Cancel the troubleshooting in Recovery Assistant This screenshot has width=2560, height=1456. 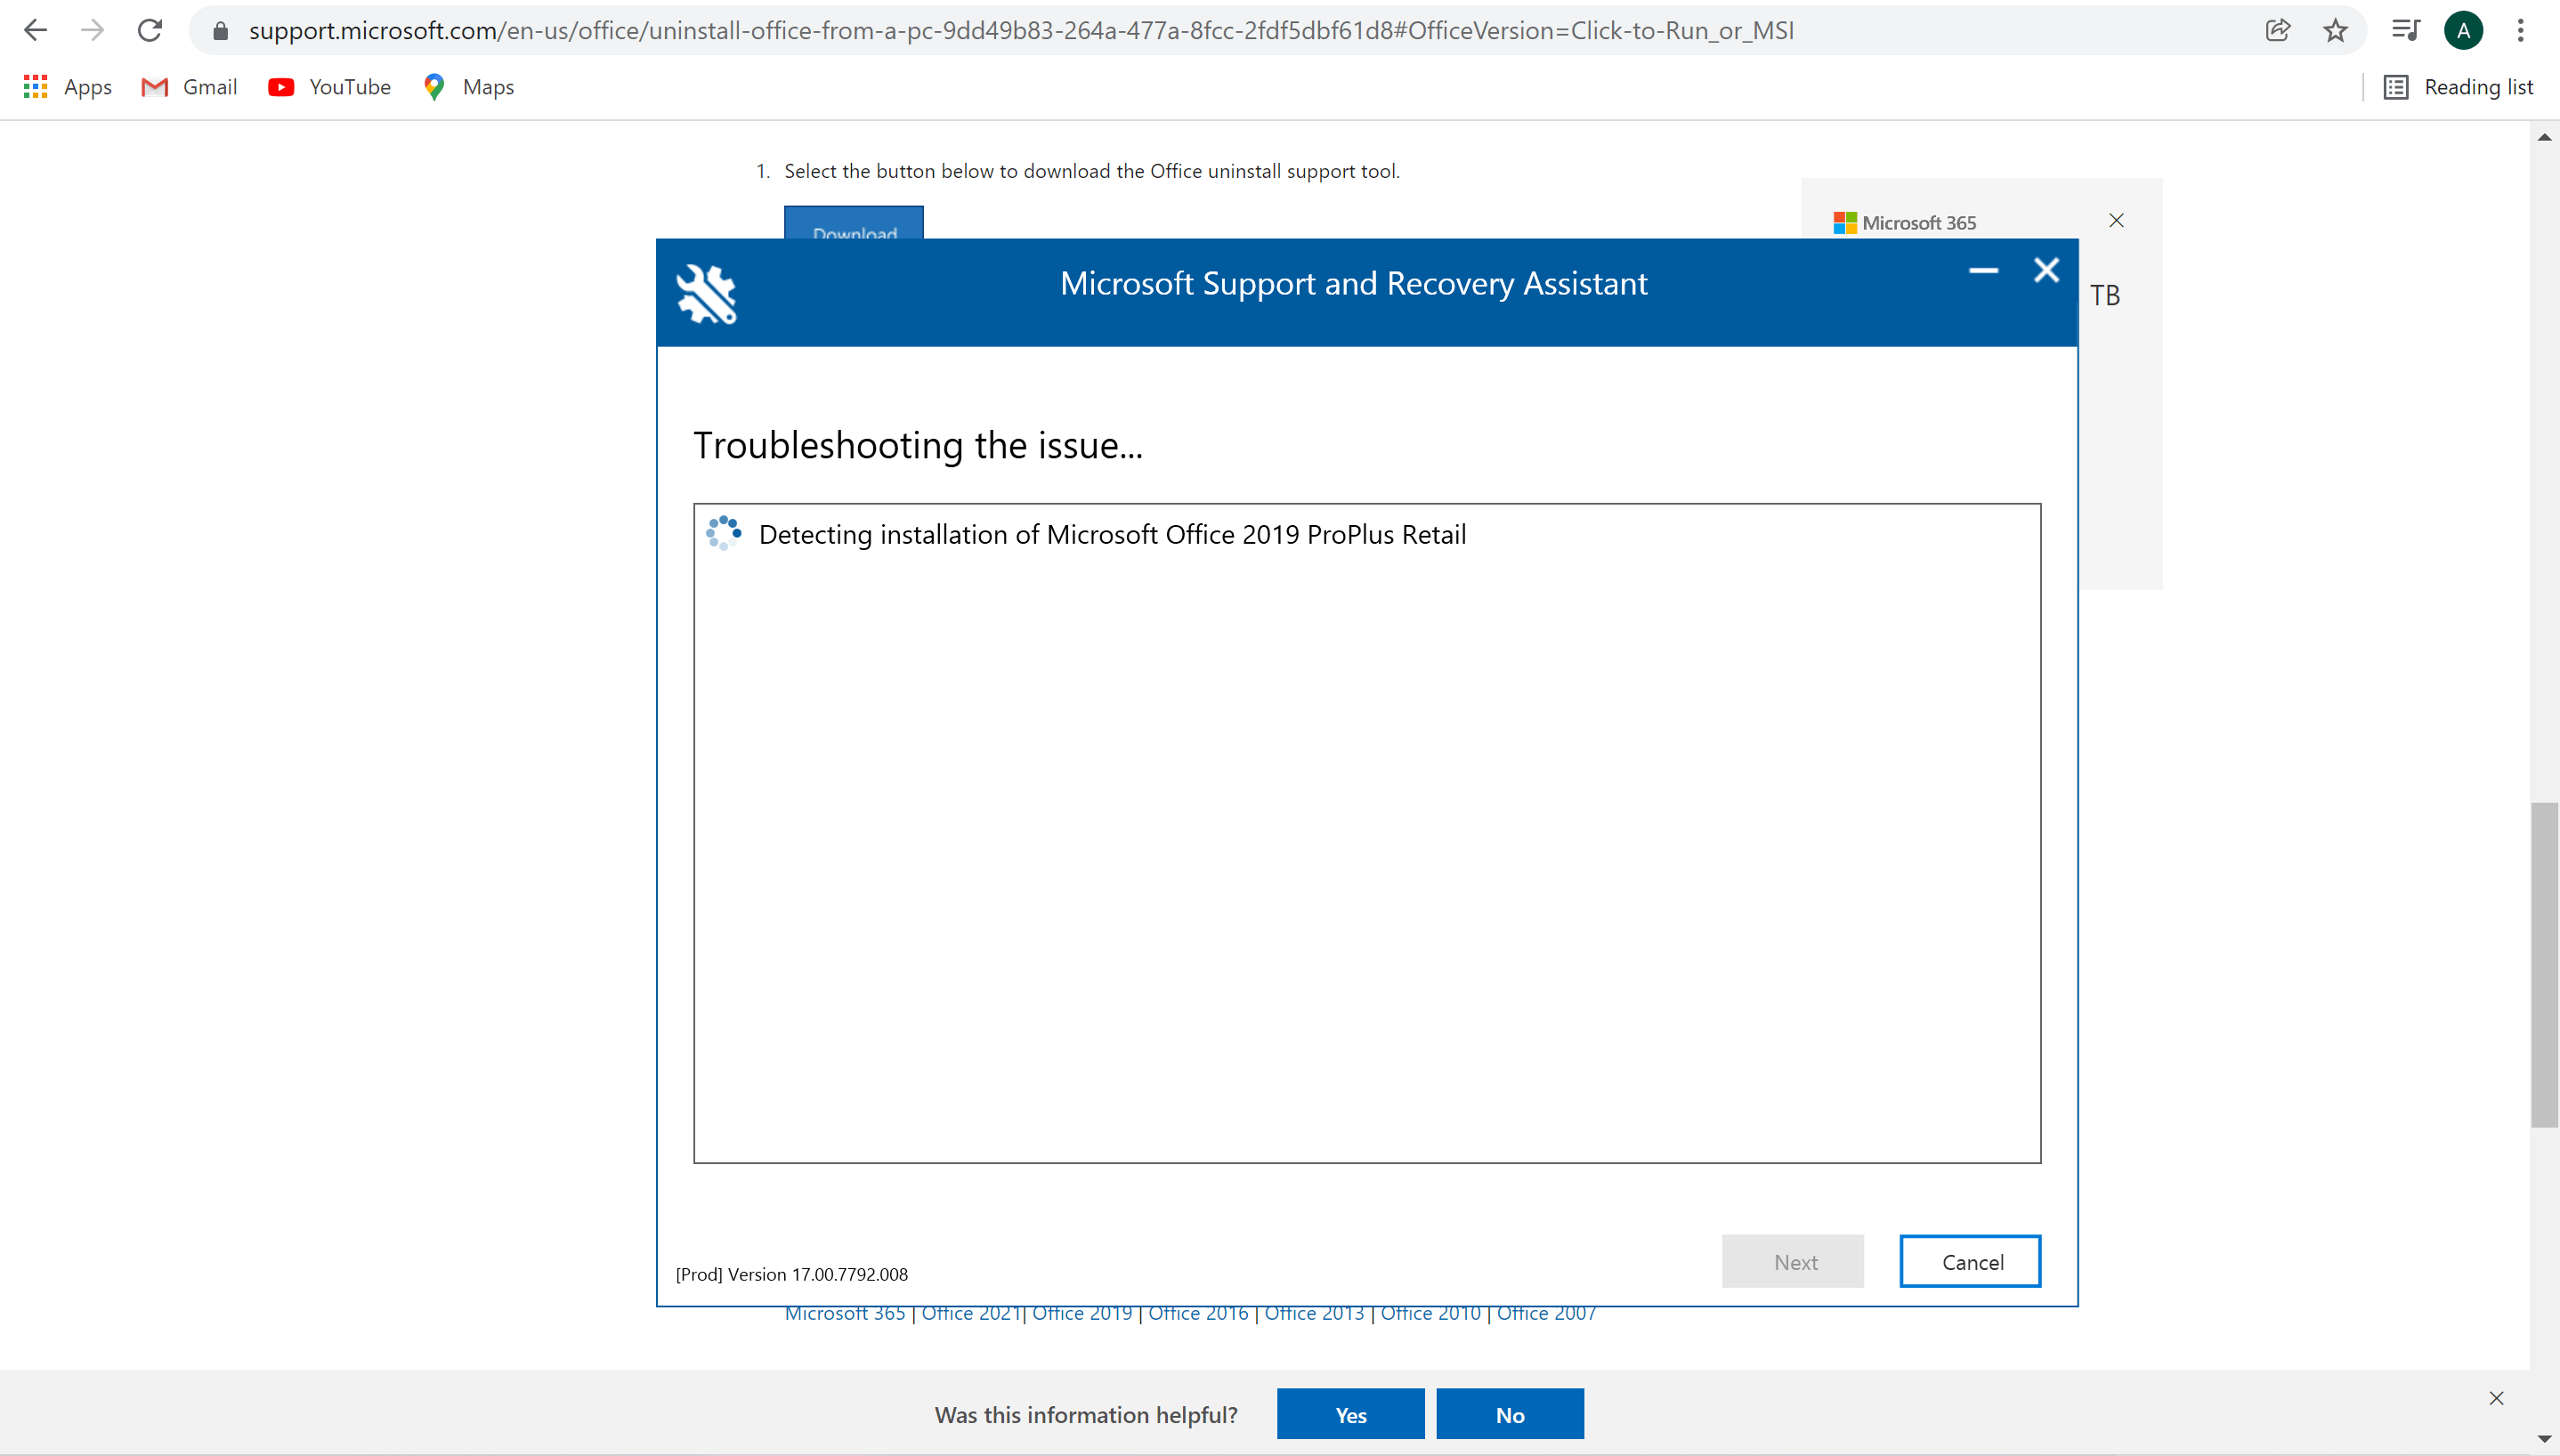tap(1970, 1261)
